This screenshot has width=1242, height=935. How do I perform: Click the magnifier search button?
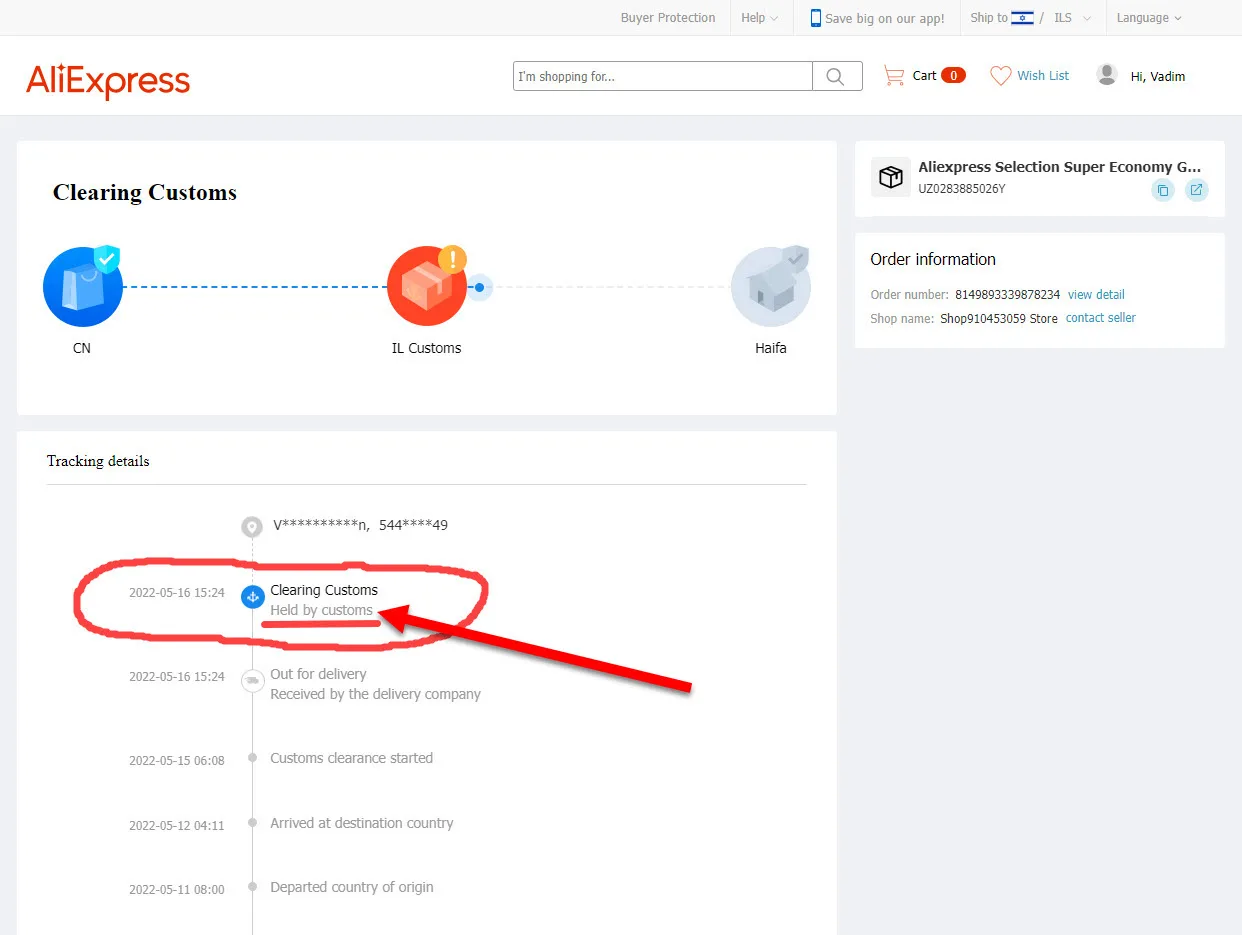click(x=837, y=77)
